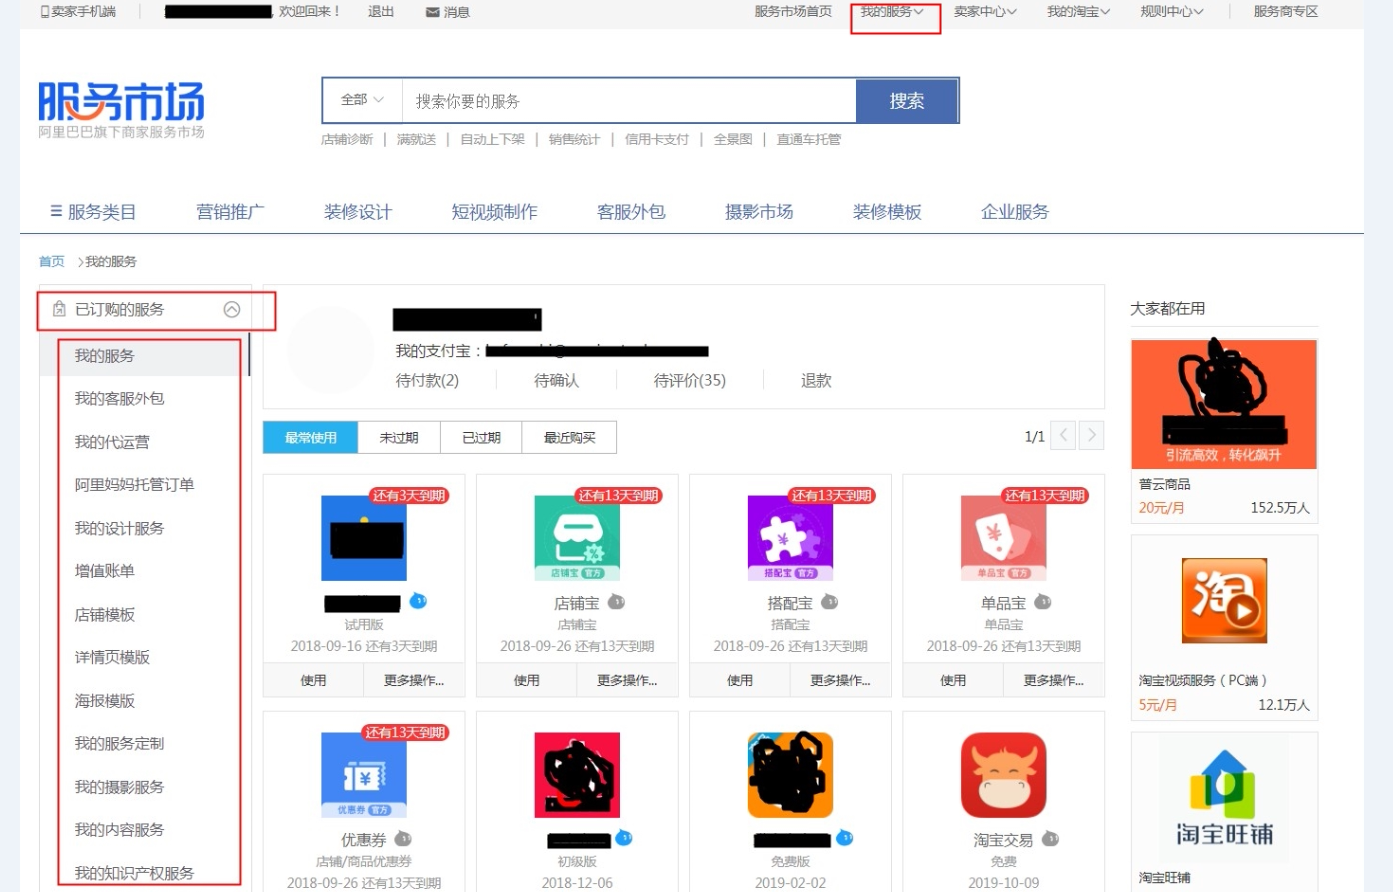
Task: Open the 淘宝交易 bull icon
Action: click(x=1003, y=775)
